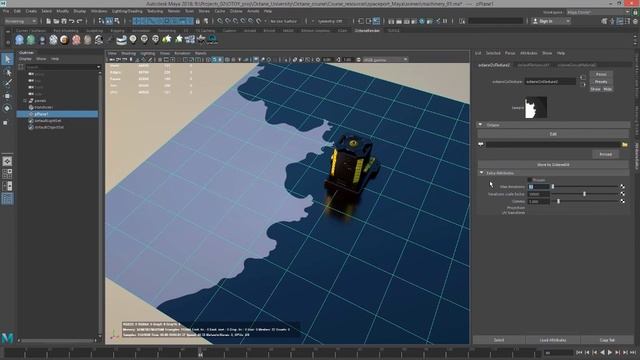The image size is (640, 360).
Task: Click the orange sphere material shelf icon
Action: pos(64,40)
